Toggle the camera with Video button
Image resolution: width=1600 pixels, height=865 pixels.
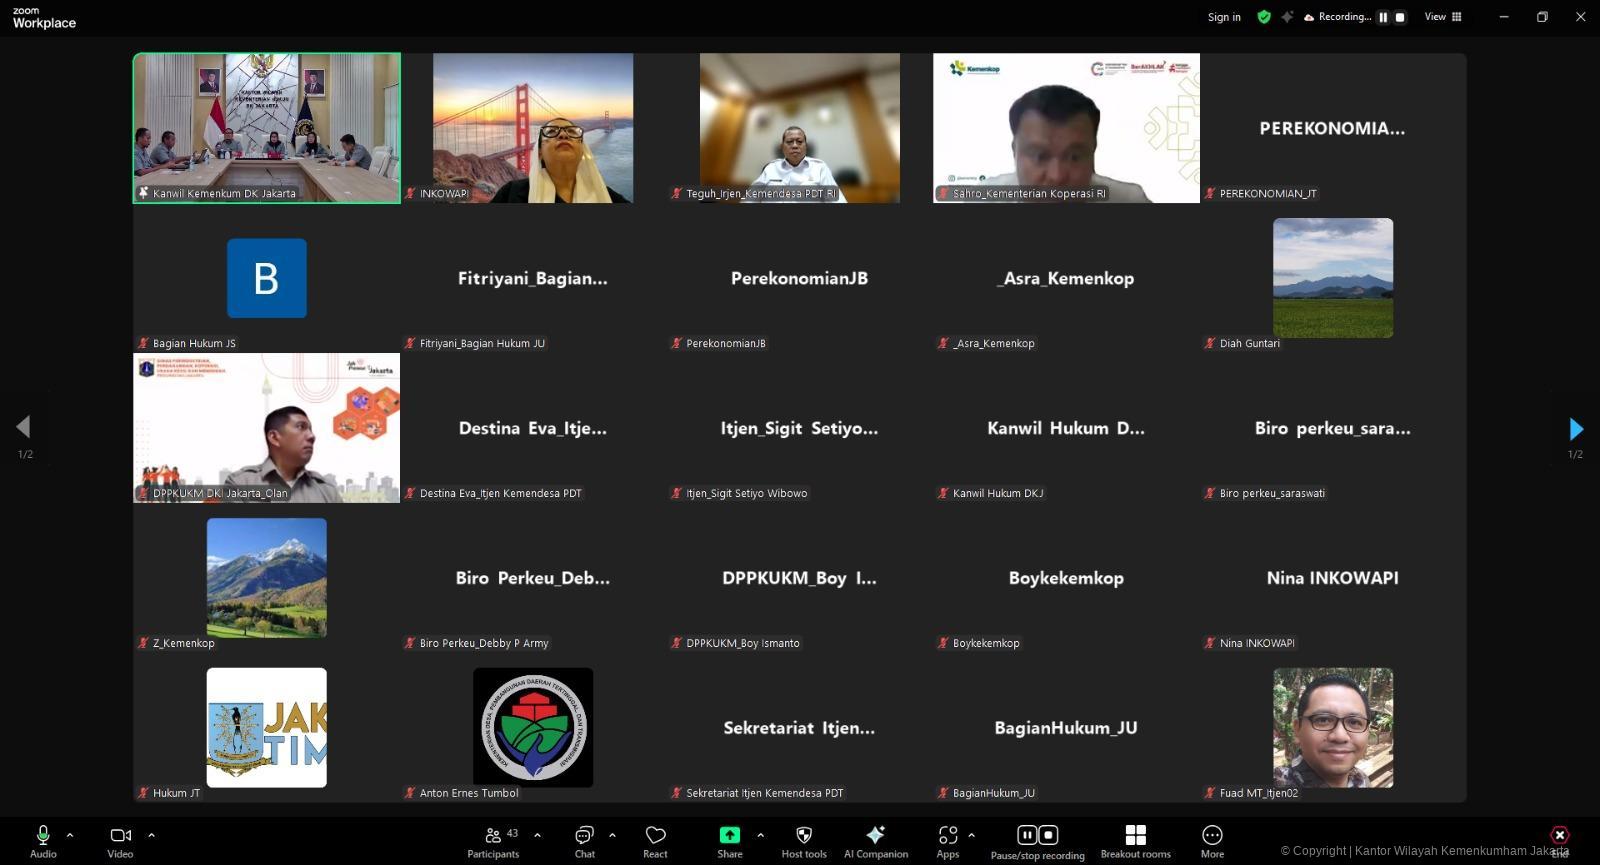point(120,840)
